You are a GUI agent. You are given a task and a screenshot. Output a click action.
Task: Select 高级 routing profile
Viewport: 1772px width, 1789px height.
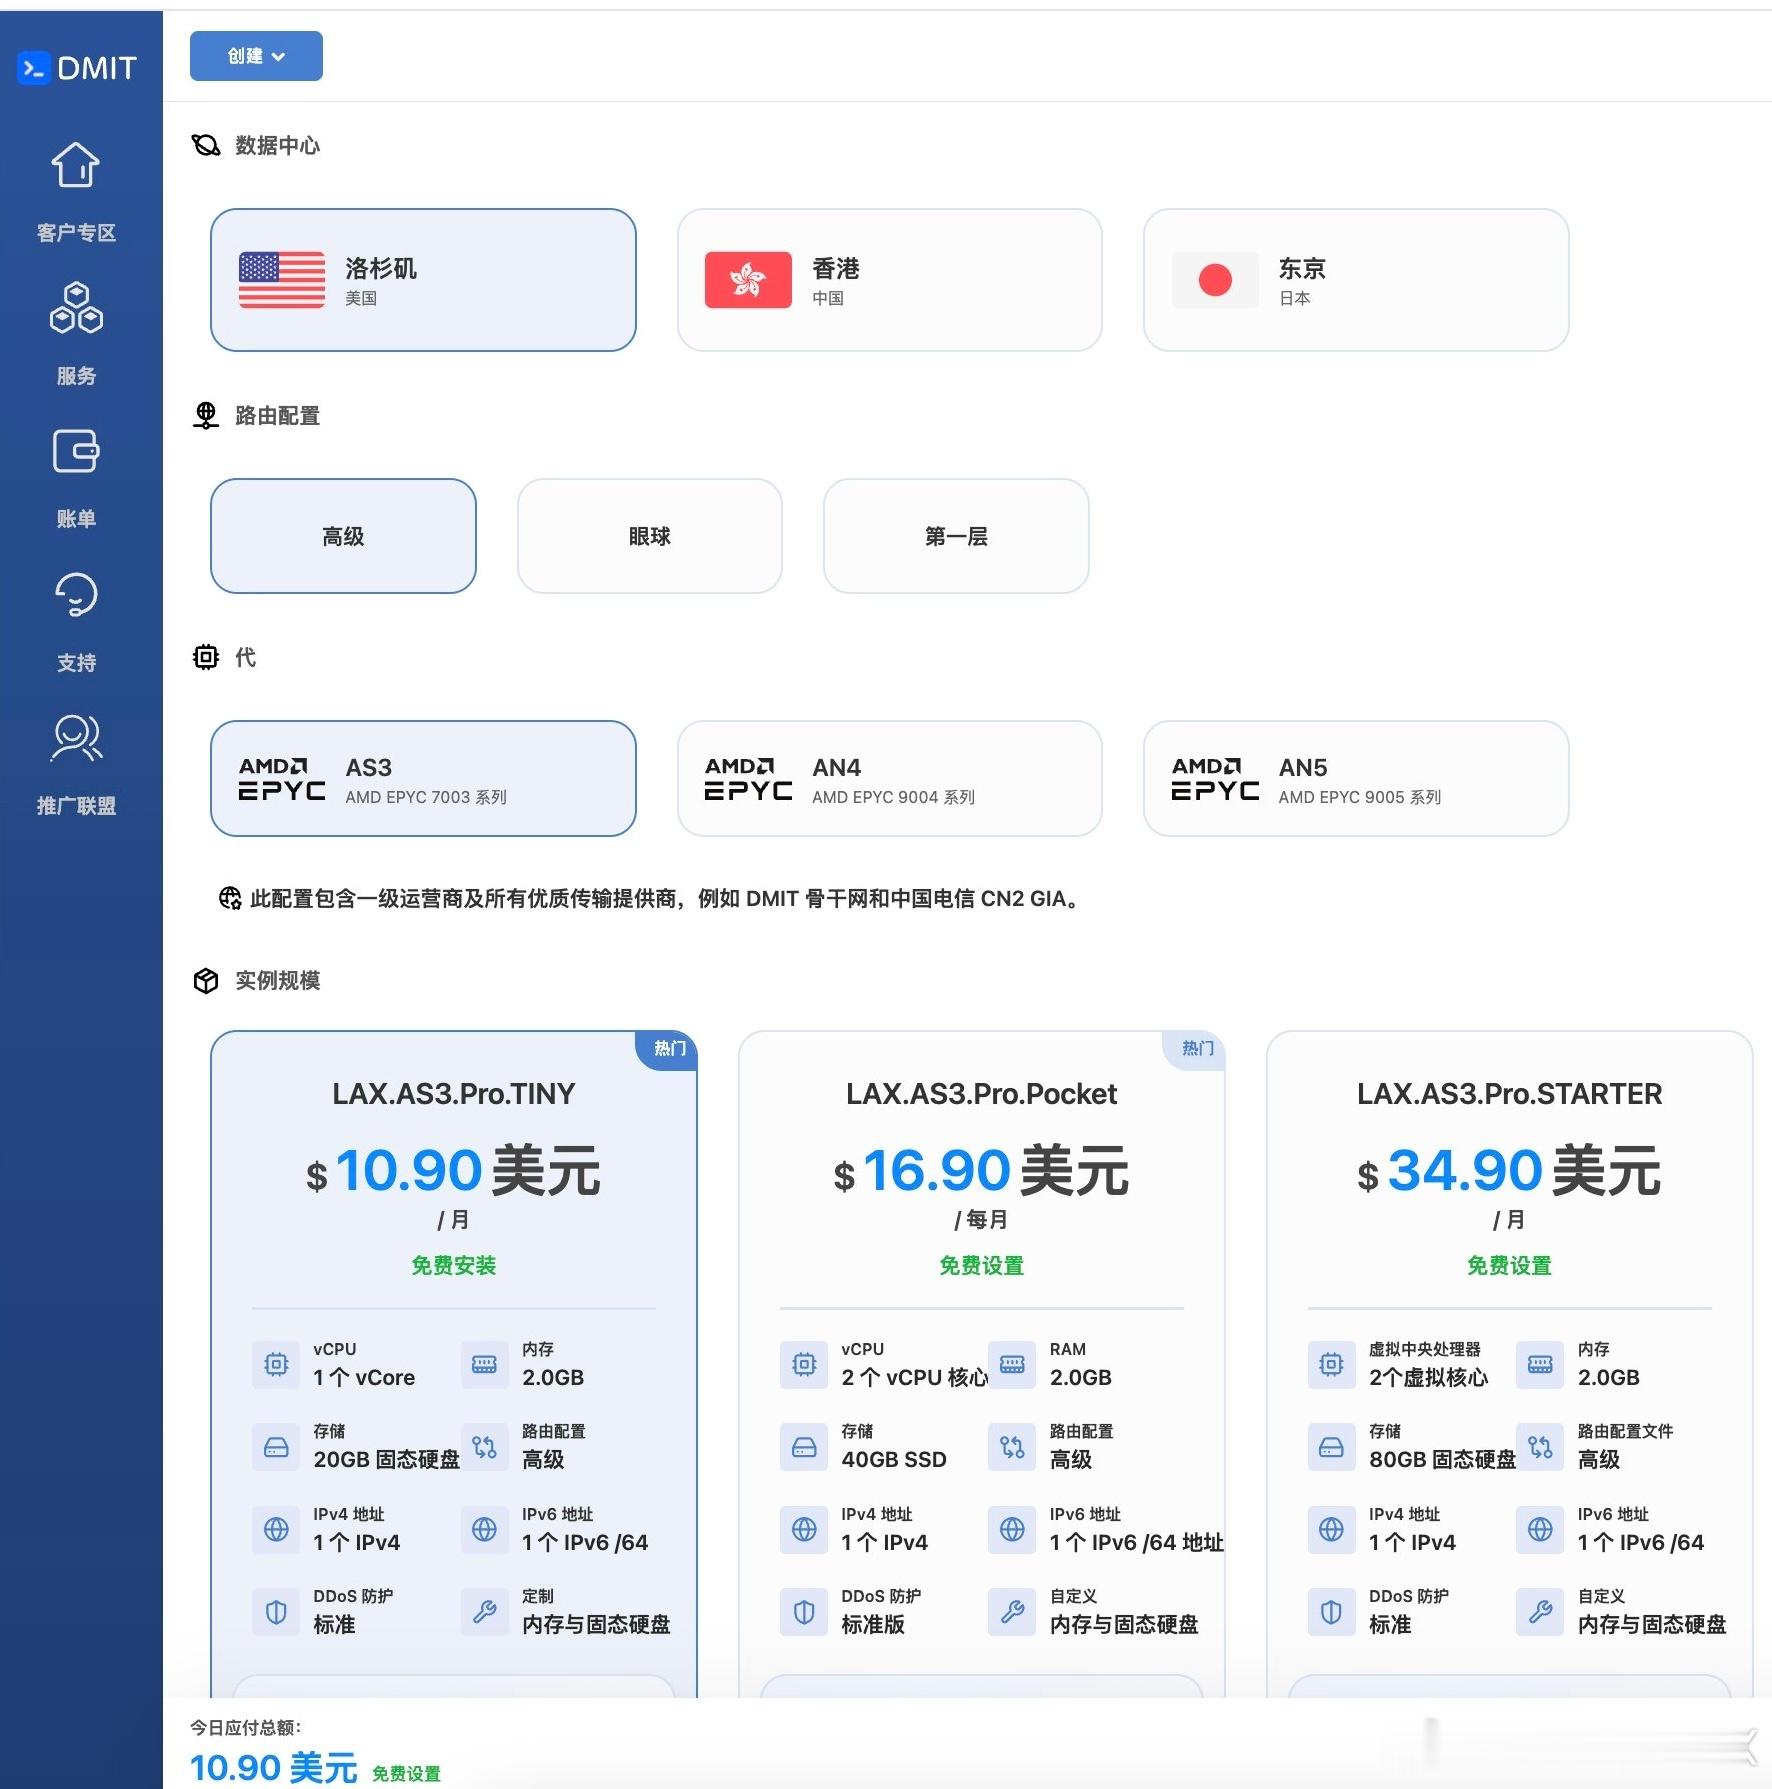[x=343, y=536]
